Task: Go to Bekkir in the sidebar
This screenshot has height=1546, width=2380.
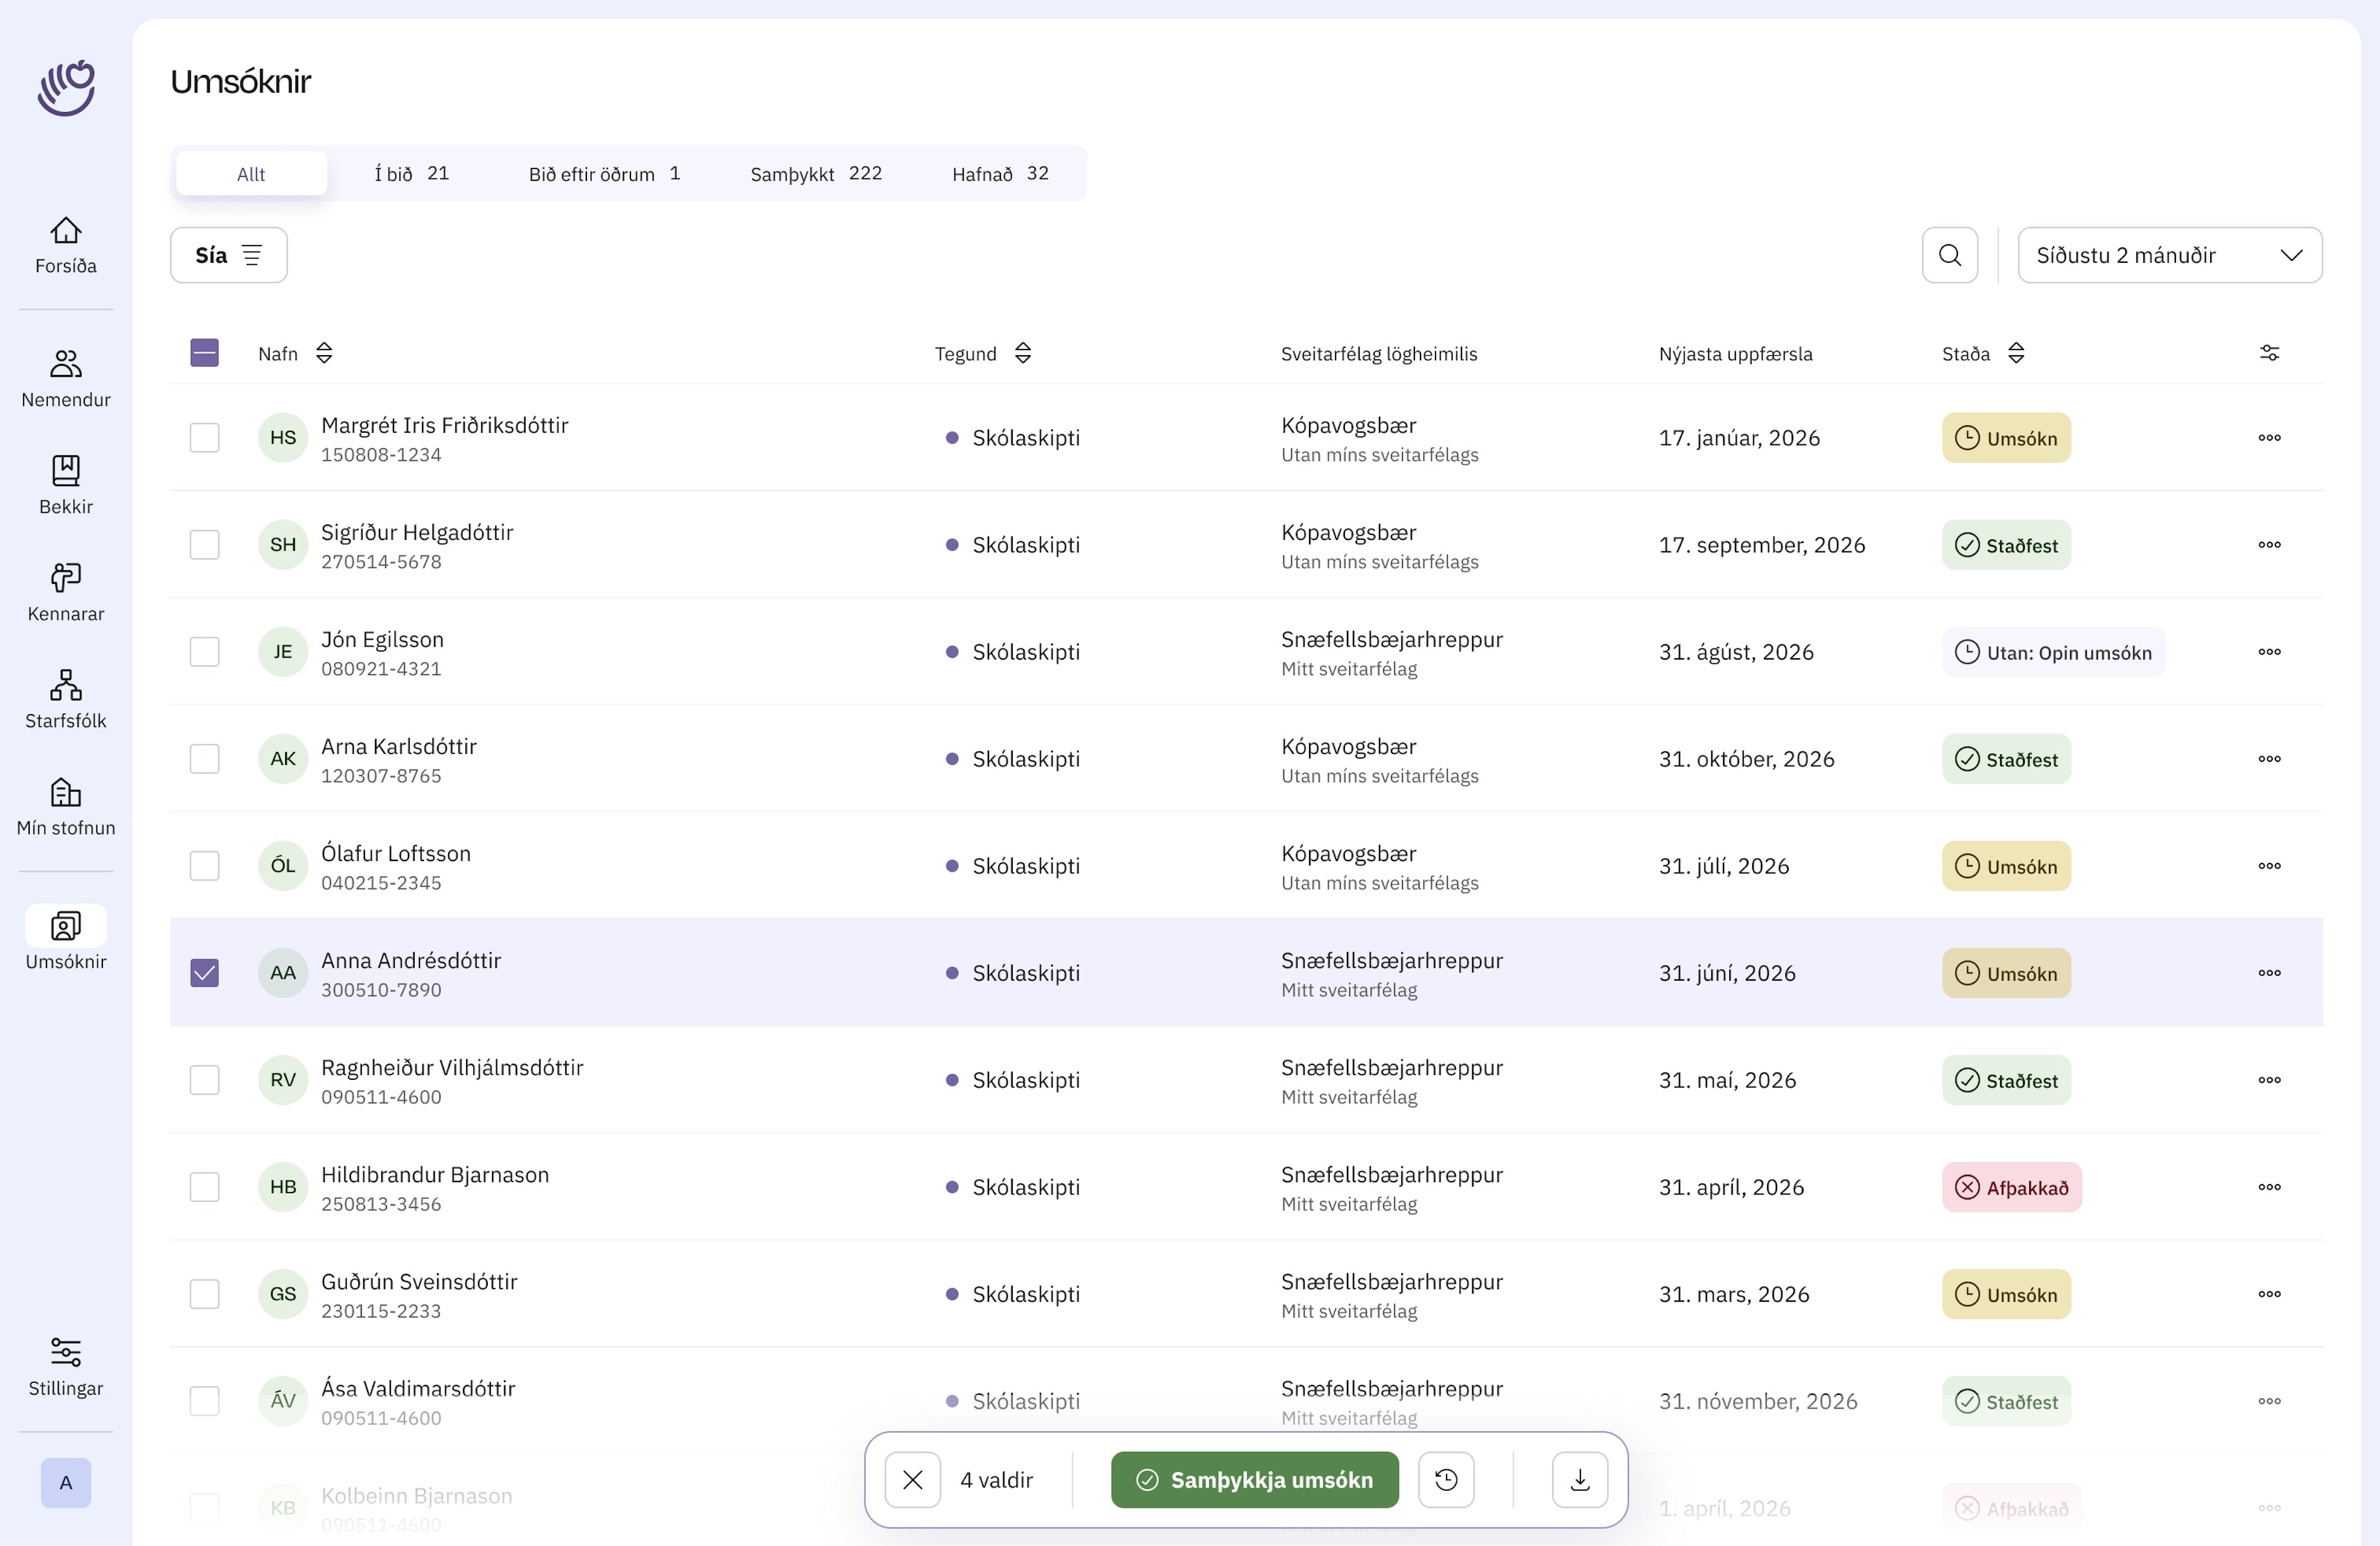Action: (66, 484)
